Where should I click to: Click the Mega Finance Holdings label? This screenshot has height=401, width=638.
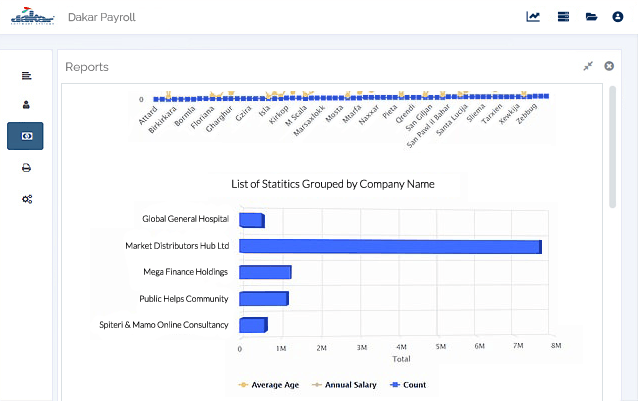pyautogui.click(x=186, y=272)
